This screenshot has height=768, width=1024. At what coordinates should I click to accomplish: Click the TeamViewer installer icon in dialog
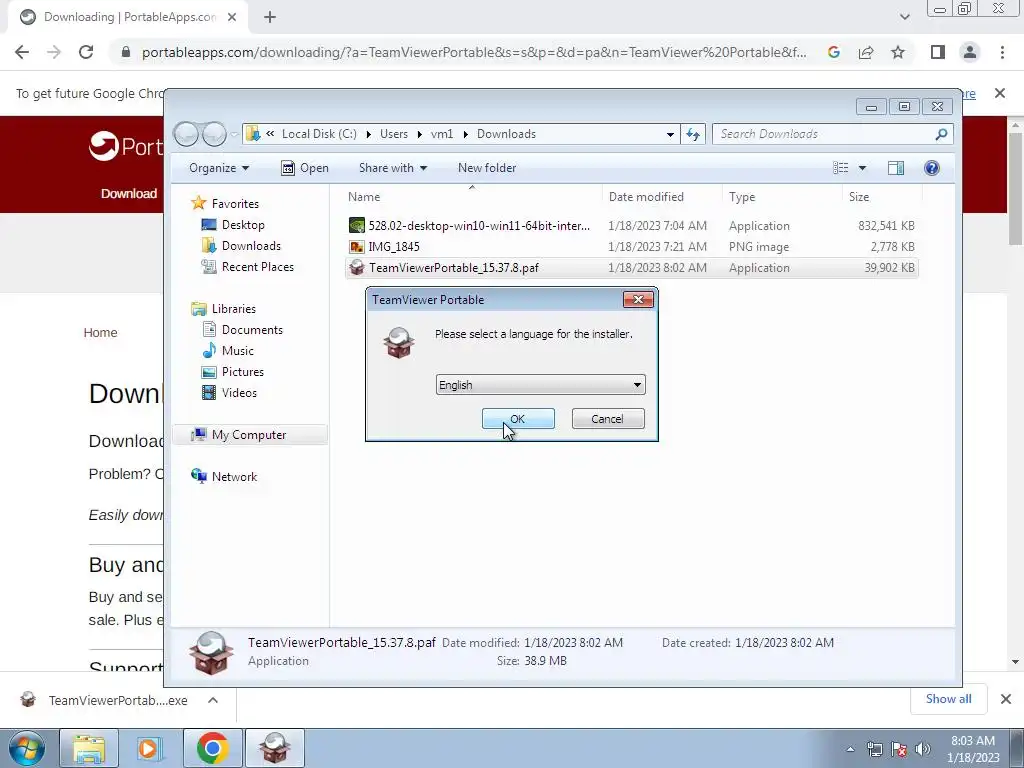coord(398,343)
